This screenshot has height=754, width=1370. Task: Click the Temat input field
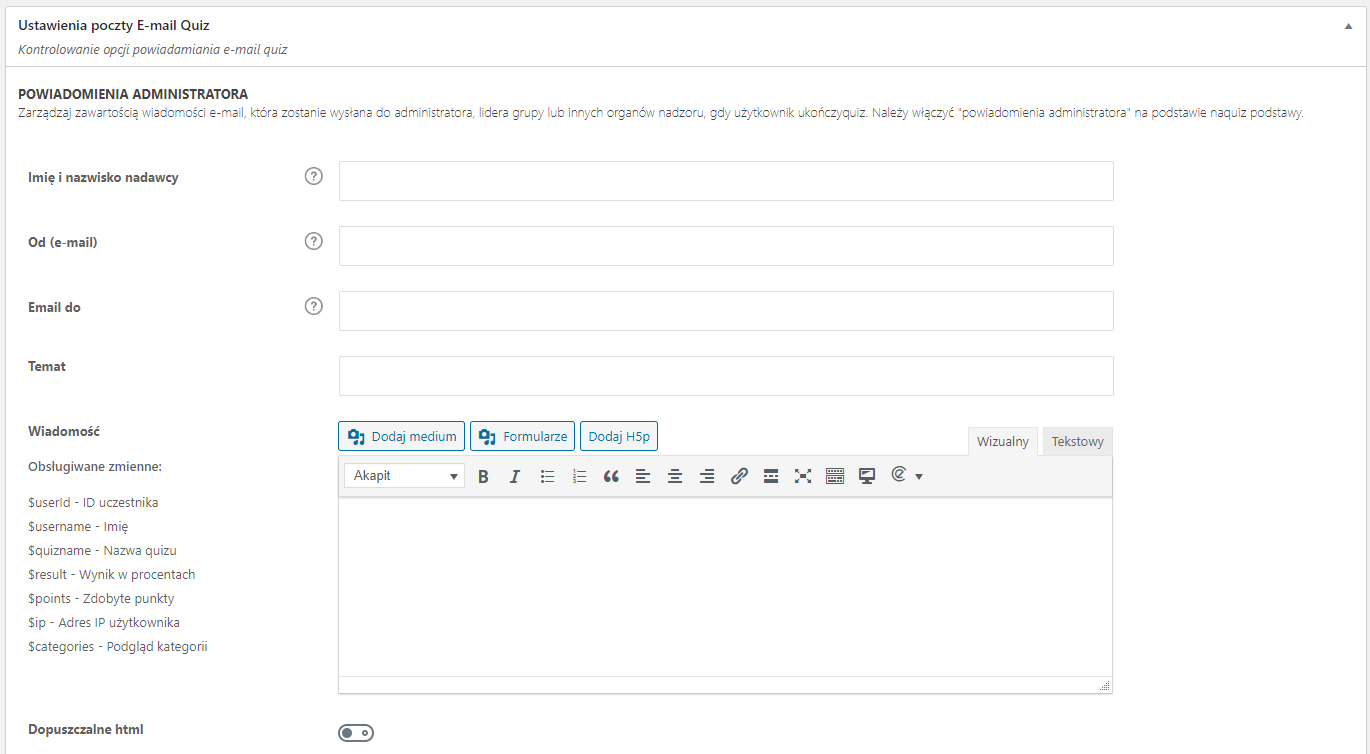click(x=726, y=376)
